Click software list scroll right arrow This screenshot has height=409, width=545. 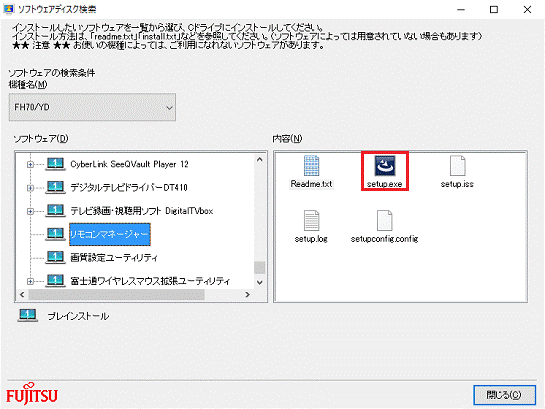(247, 295)
